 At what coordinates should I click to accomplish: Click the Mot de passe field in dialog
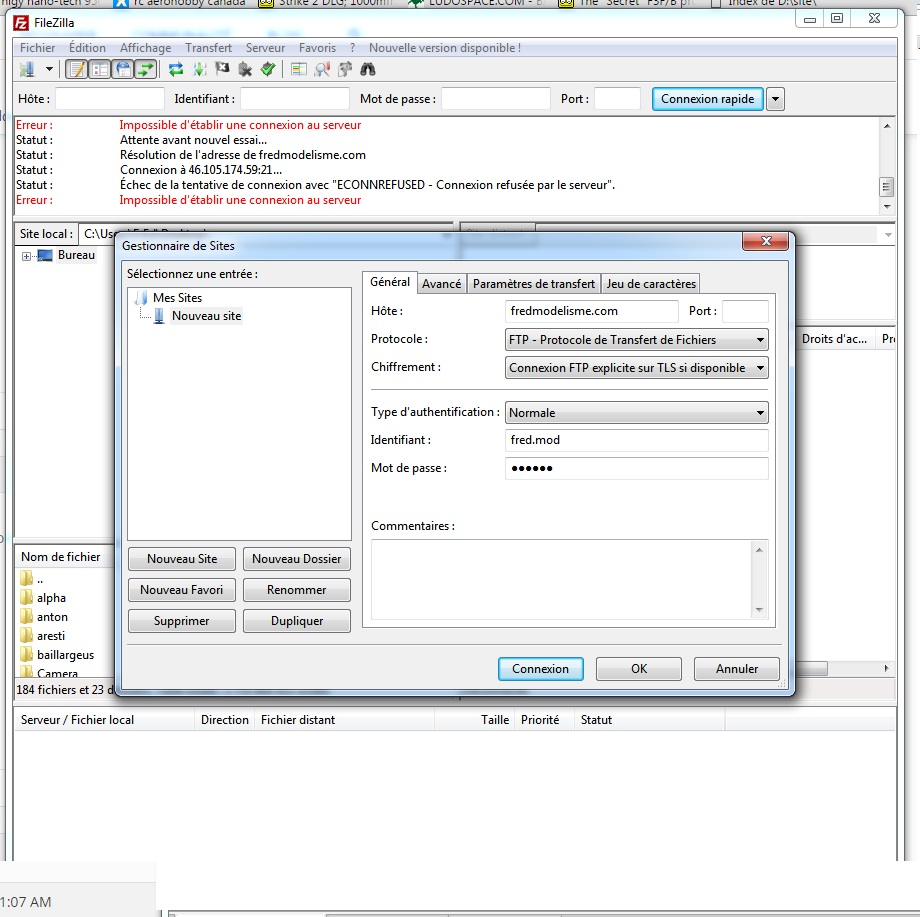pyautogui.click(x=637, y=468)
